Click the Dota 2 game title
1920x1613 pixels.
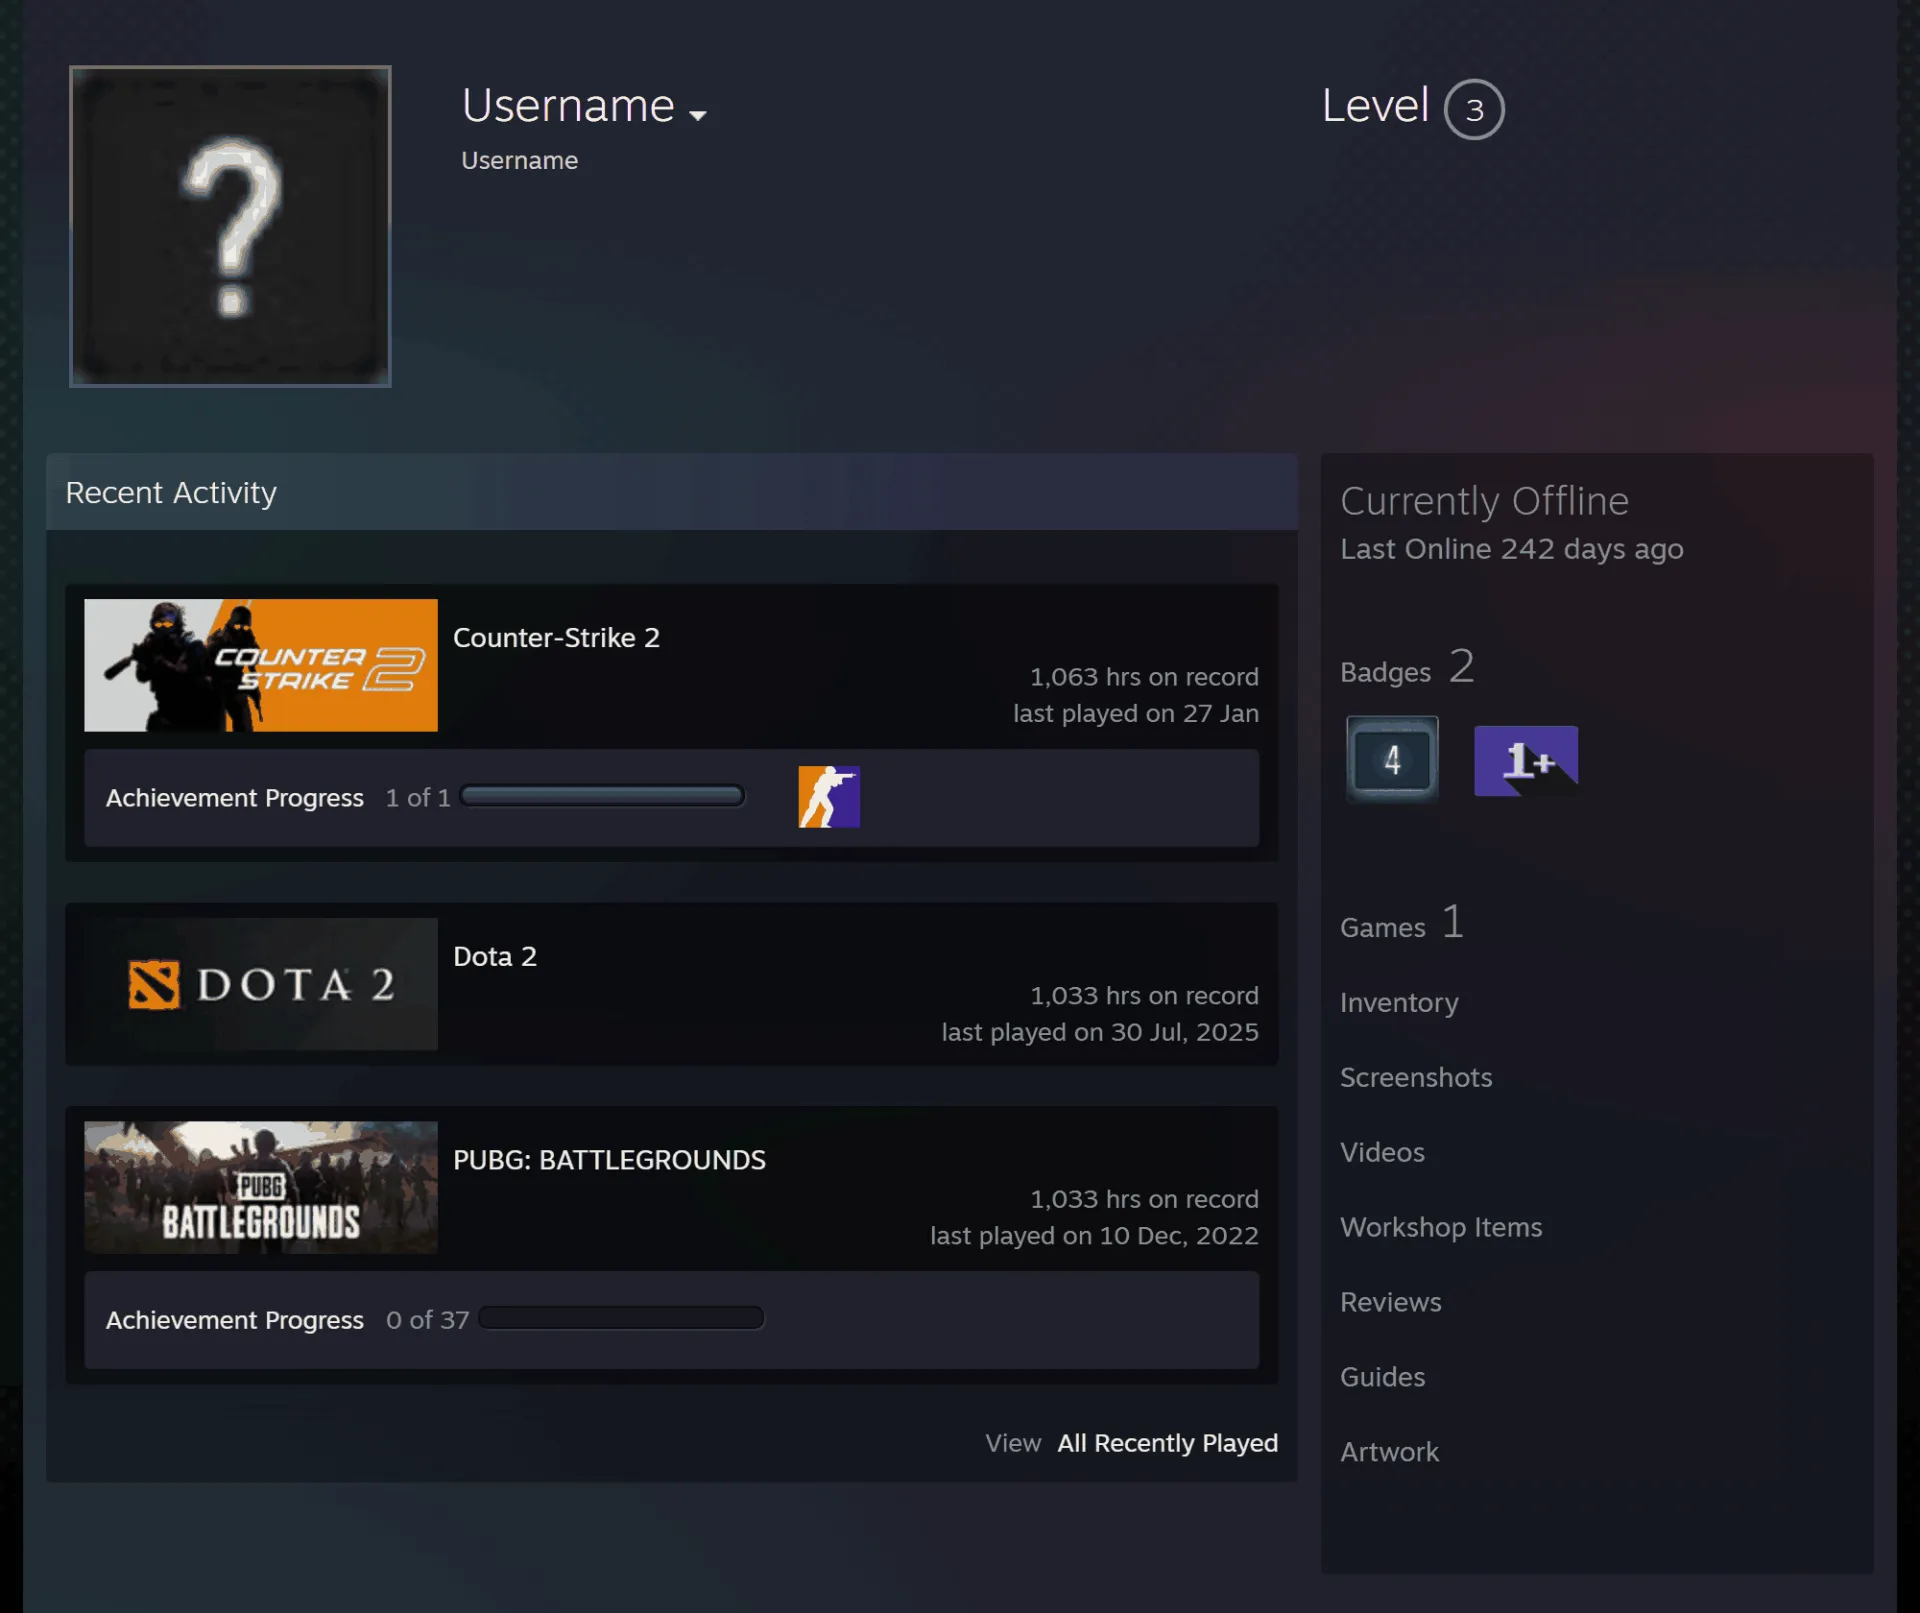[x=495, y=957]
